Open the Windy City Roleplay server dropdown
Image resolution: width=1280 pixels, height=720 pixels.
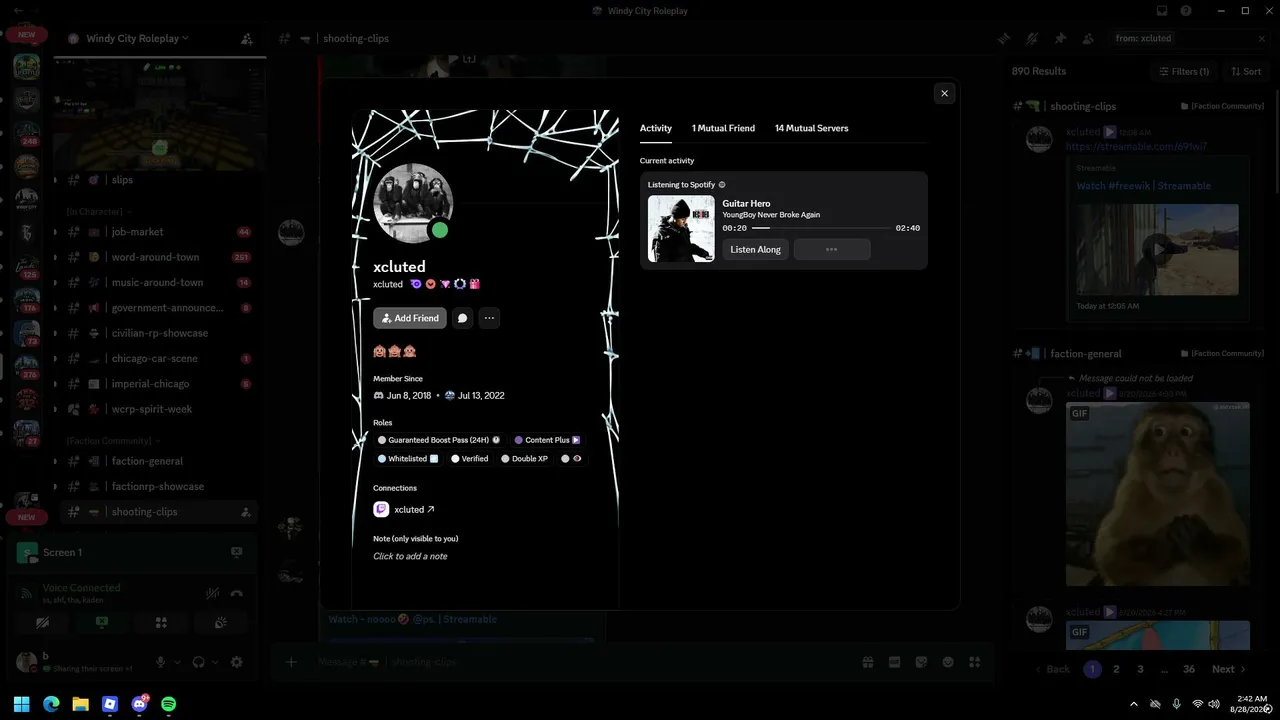pos(137,38)
